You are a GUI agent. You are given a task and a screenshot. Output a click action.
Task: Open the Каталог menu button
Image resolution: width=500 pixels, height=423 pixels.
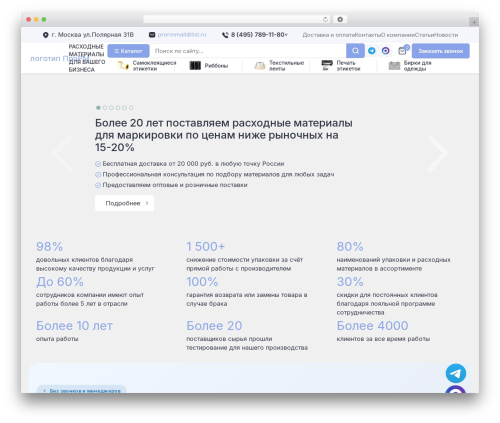pos(128,51)
